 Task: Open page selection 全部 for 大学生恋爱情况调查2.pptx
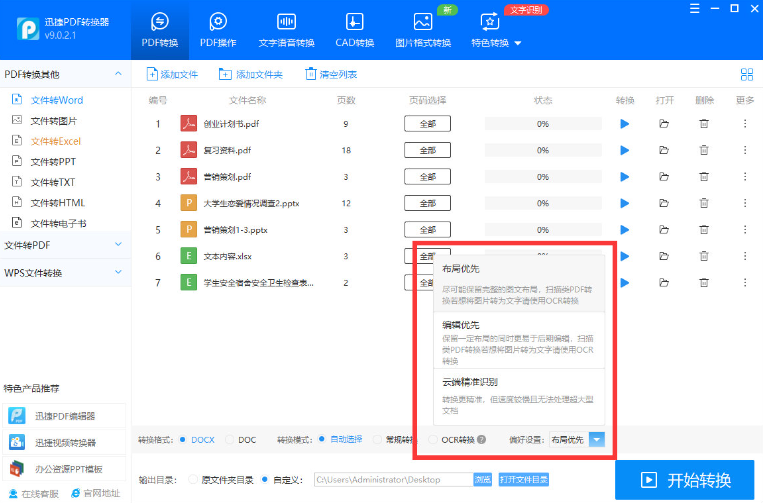coord(427,203)
